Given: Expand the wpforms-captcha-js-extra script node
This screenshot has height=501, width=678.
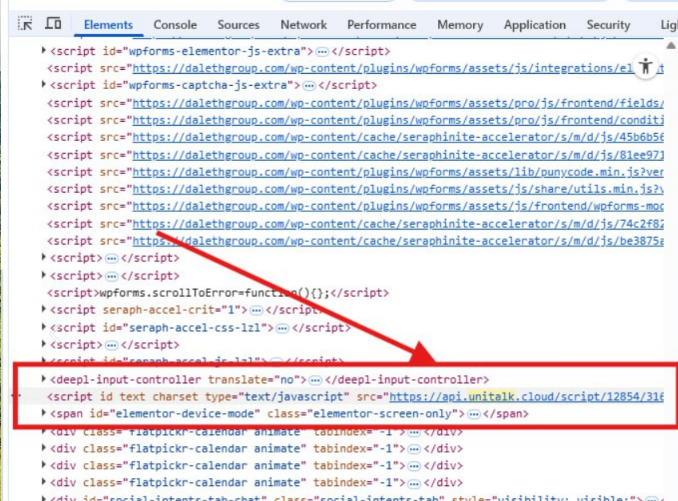Looking at the screenshot, I should [x=44, y=84].
